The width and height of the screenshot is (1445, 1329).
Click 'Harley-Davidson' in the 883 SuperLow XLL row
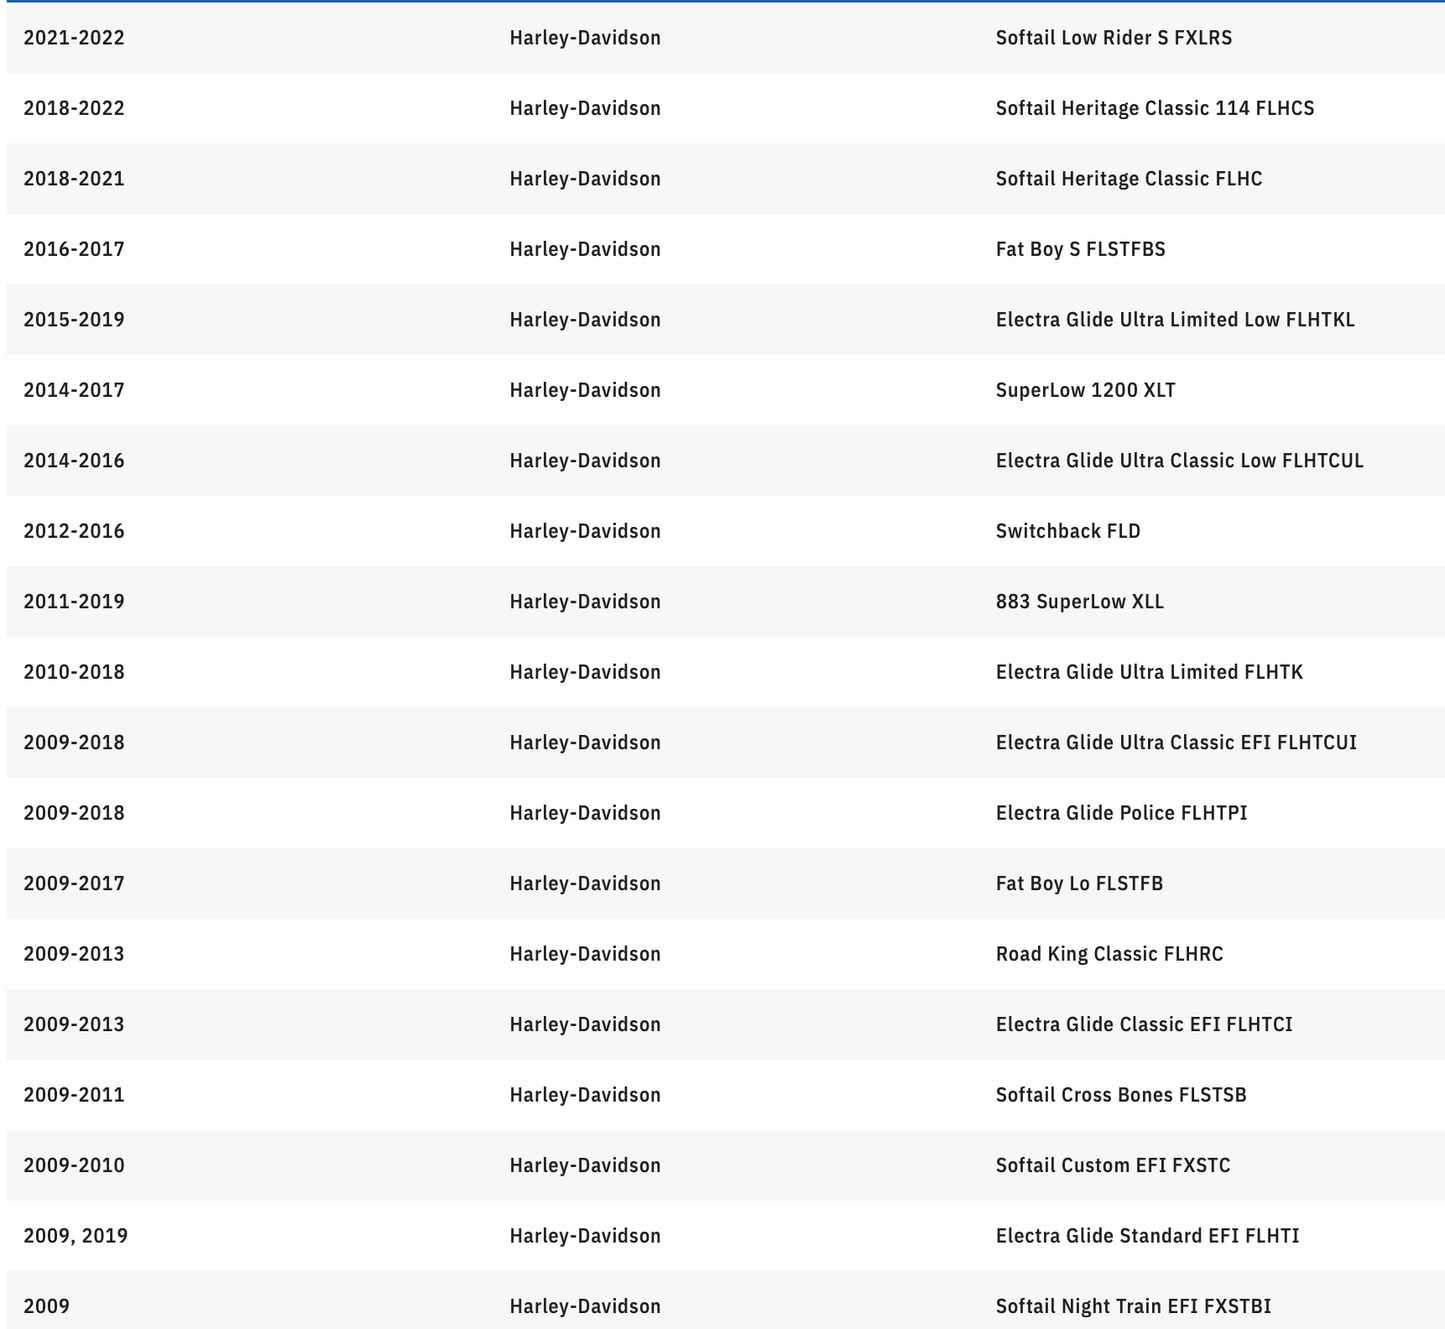[585, 602]
